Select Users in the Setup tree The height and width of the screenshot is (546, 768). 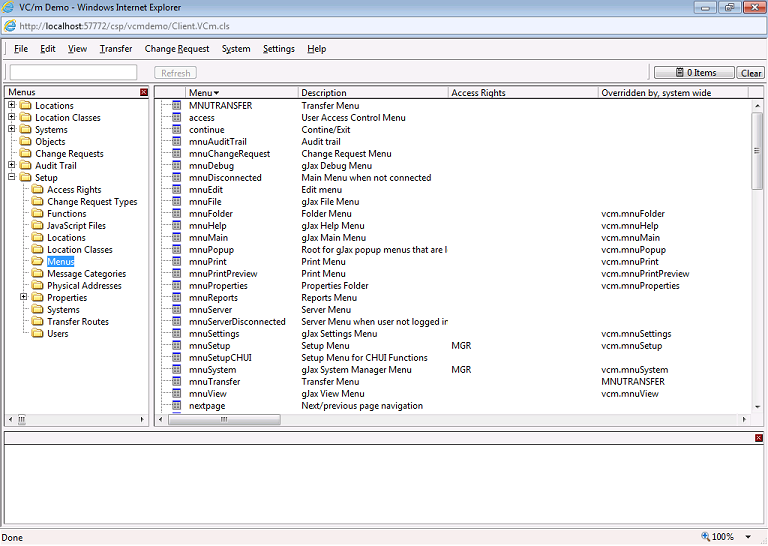coord(58,334)
